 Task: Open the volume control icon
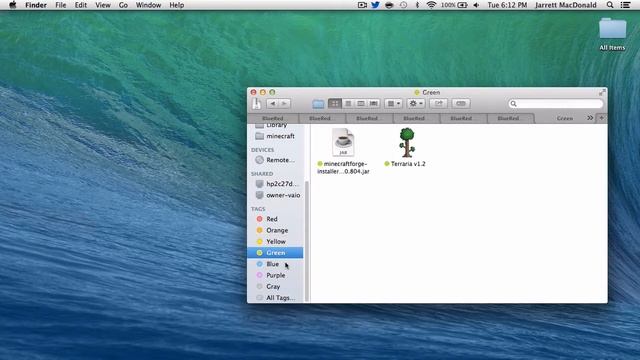point(476,5)
